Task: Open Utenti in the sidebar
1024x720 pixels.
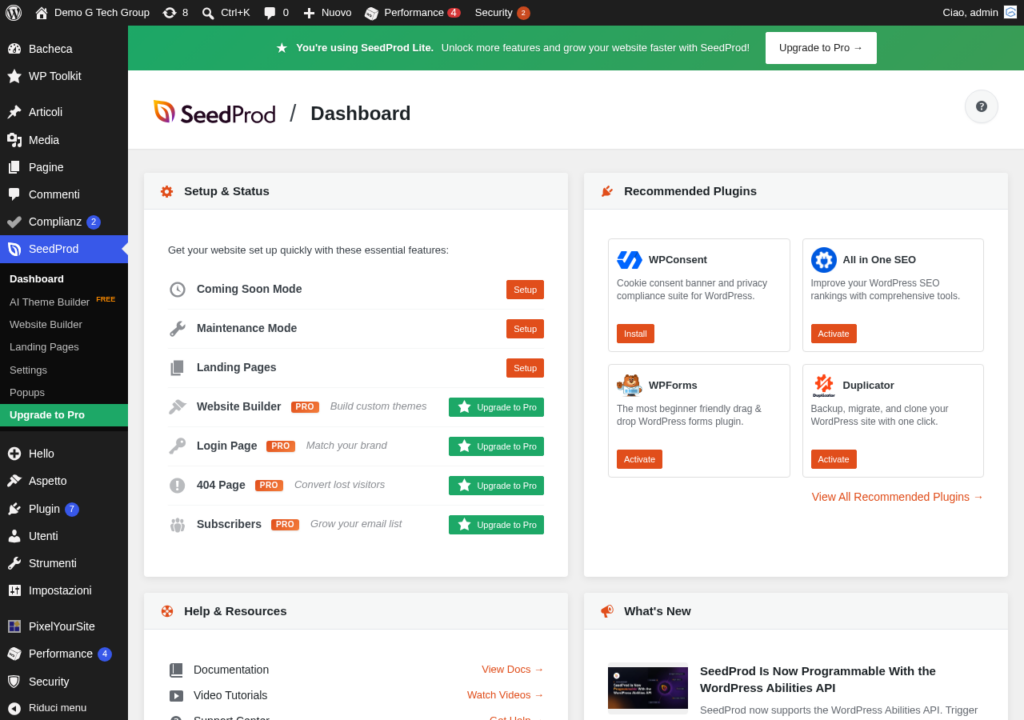Action: point(64,536)
